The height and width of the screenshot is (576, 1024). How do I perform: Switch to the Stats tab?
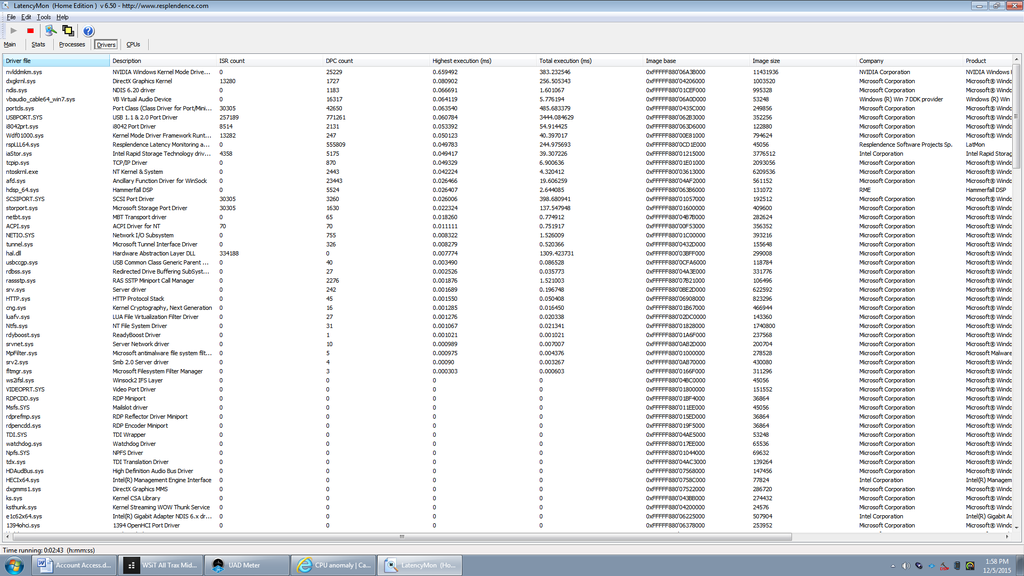(x=38, y=45)
